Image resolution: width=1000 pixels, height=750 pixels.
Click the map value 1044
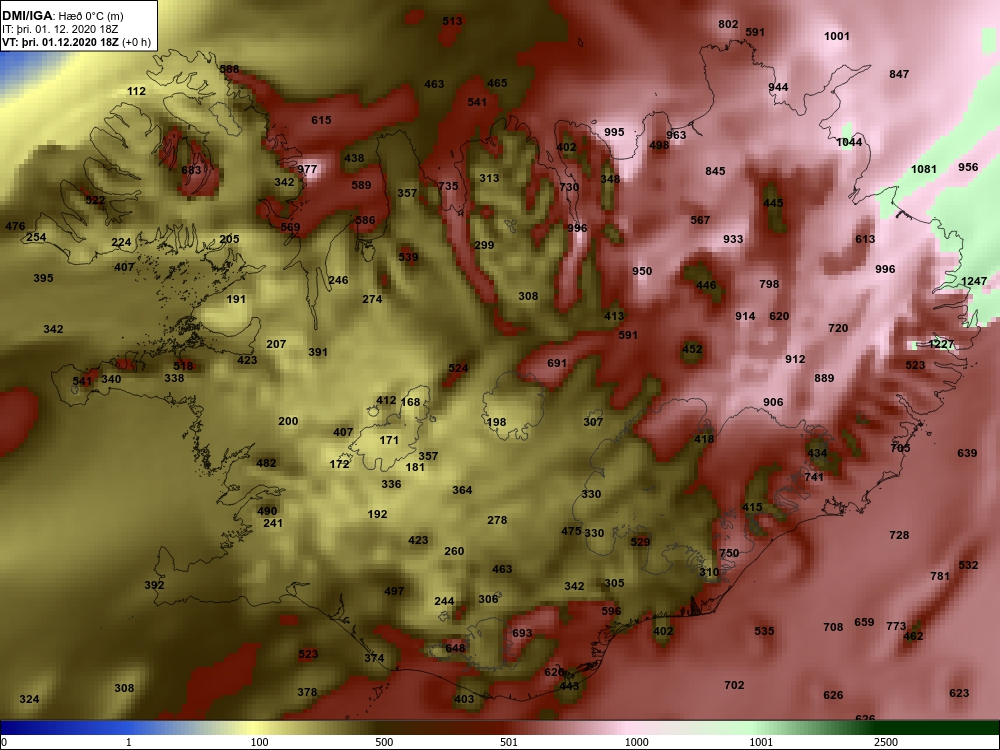849,142
